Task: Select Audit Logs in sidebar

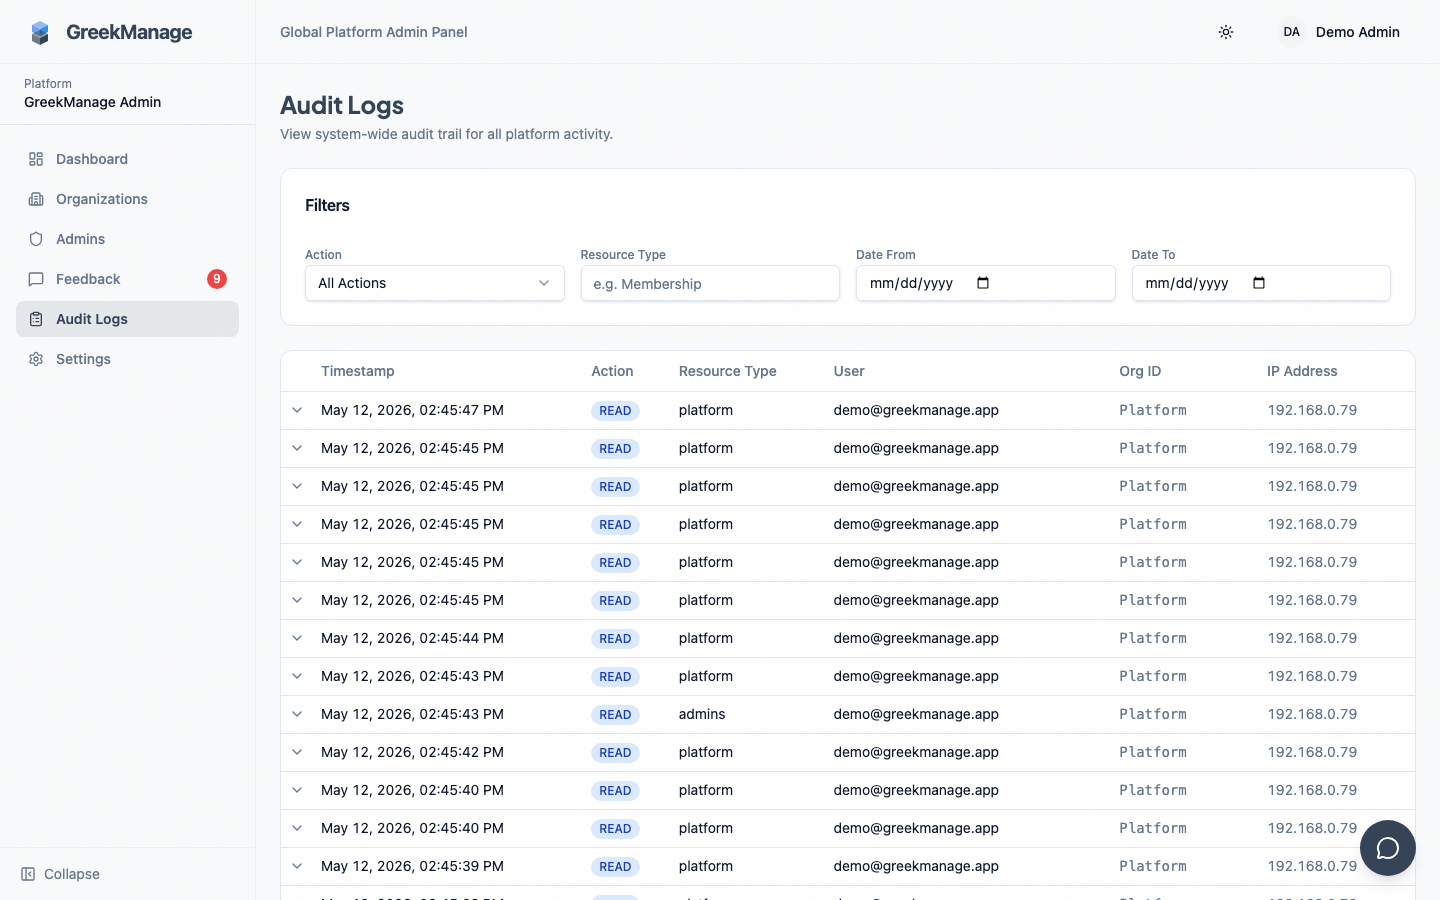Action: [x=127, y=319]
